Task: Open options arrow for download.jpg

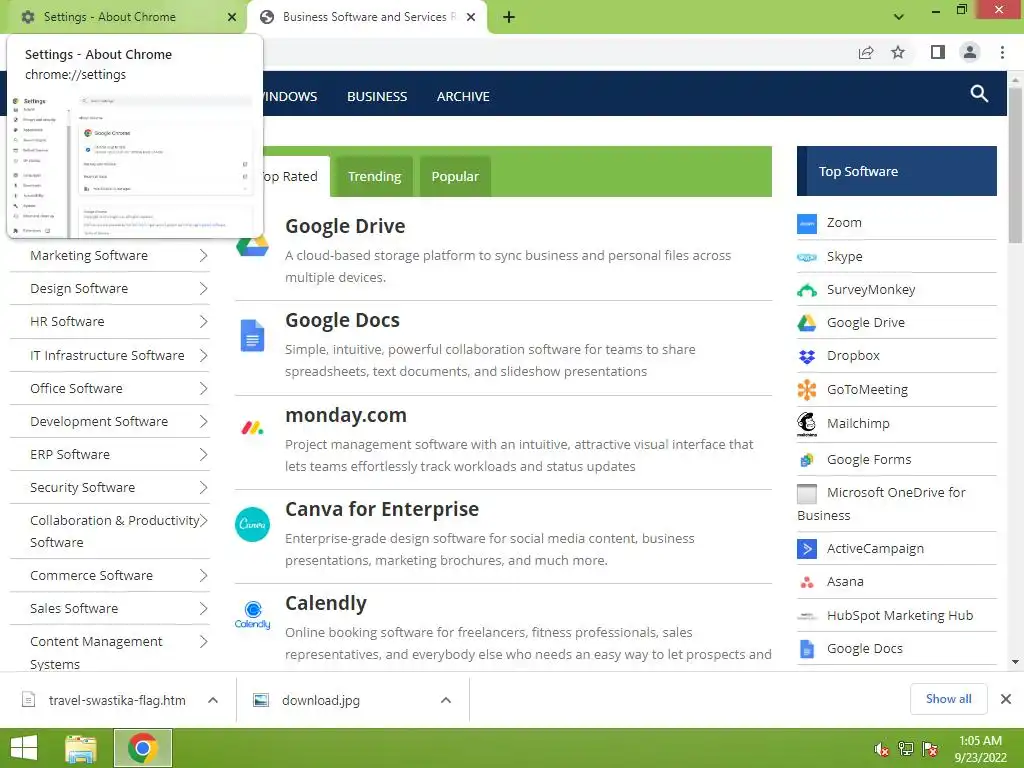Action: click(446, 700)
